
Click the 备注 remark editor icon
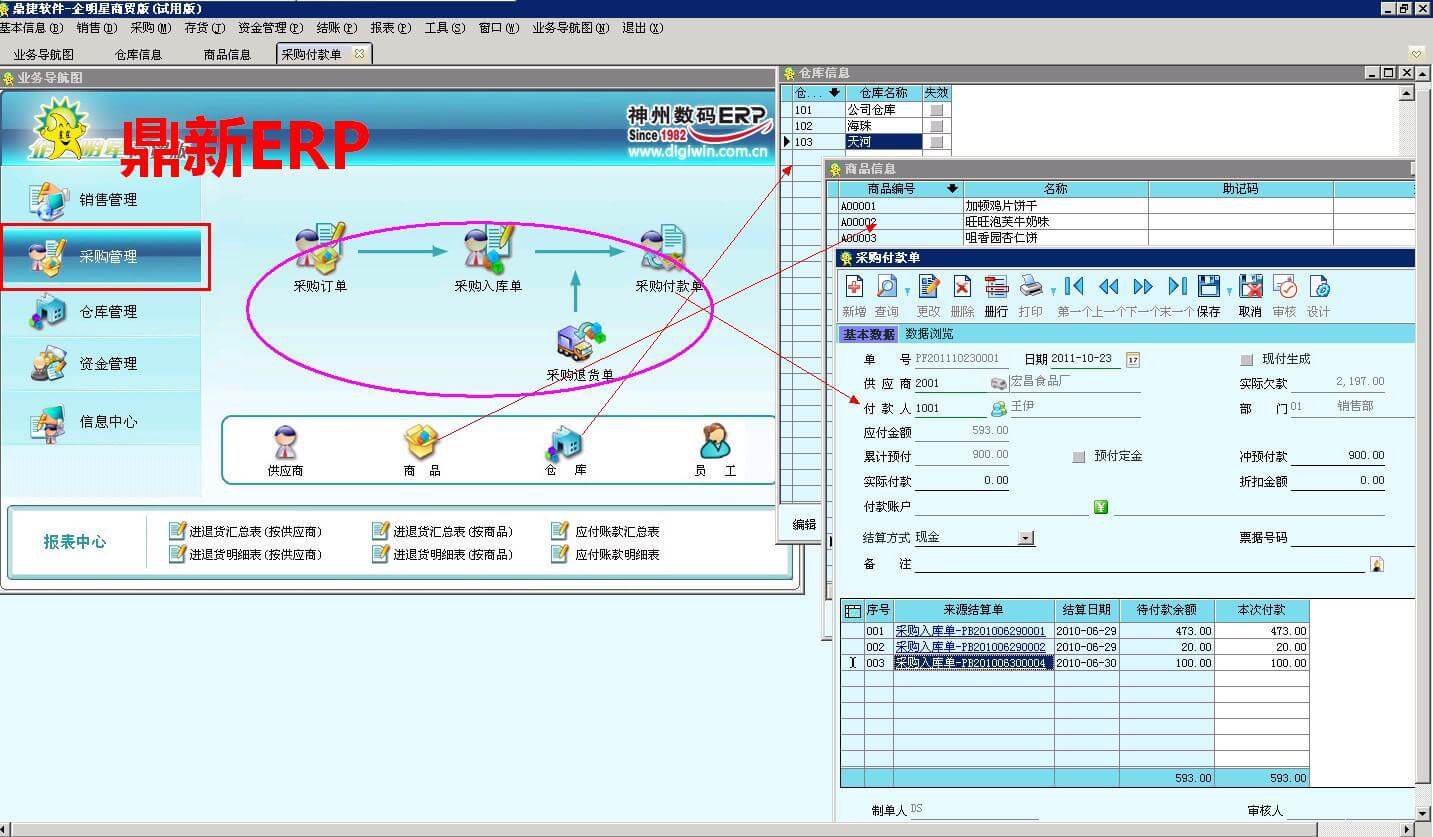pyautogui.click(x=1377, y=564)
